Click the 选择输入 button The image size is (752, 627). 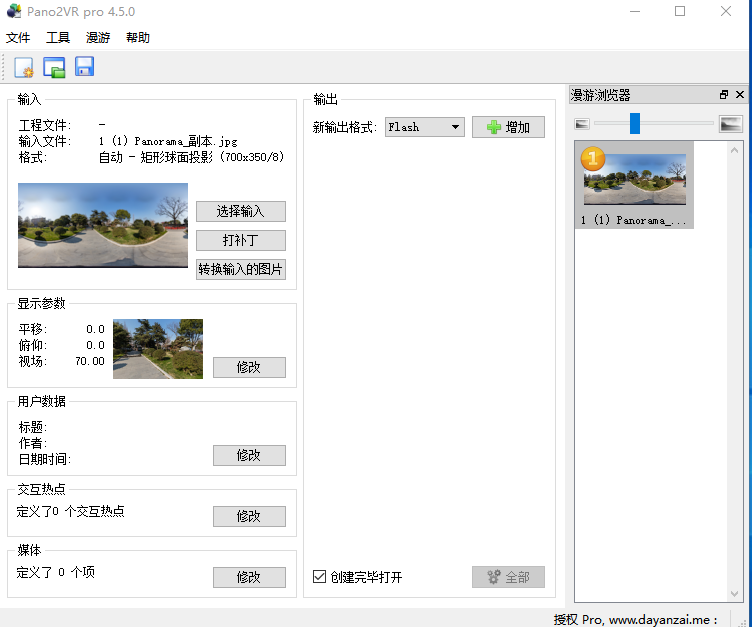pyautogui.click(x=241, y=211)
